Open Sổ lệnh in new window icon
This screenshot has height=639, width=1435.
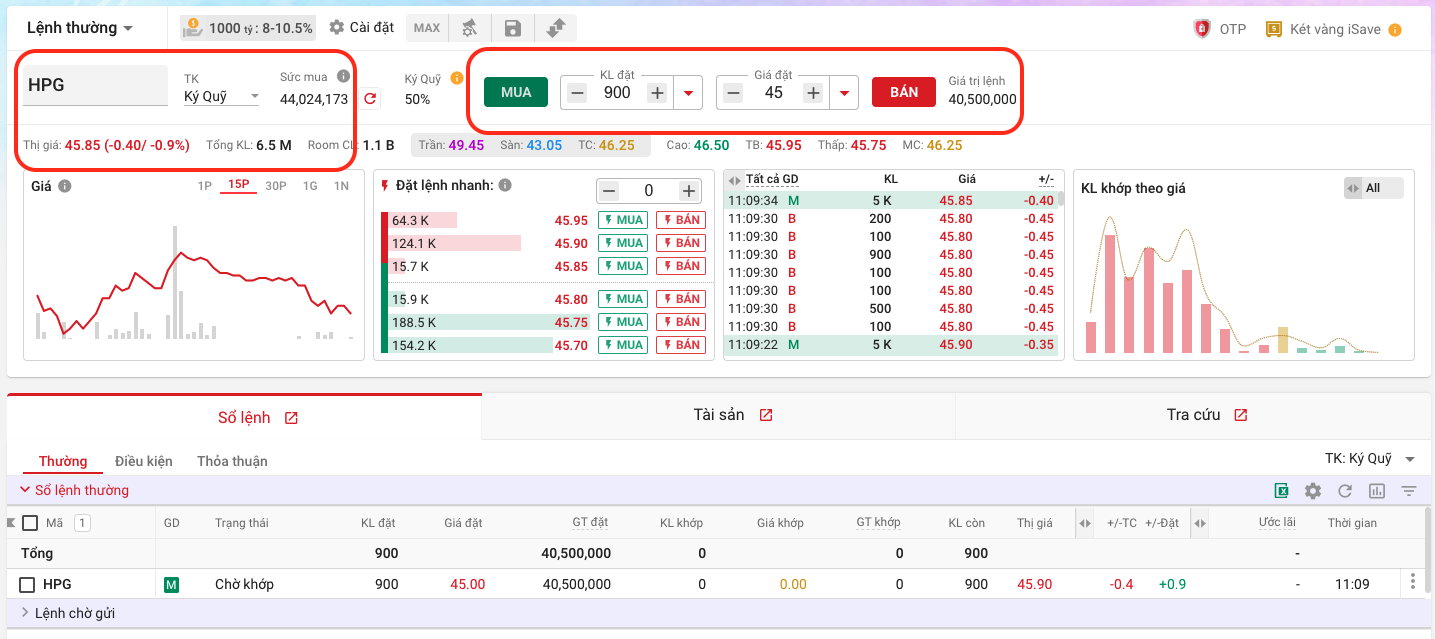click(291, 418)
